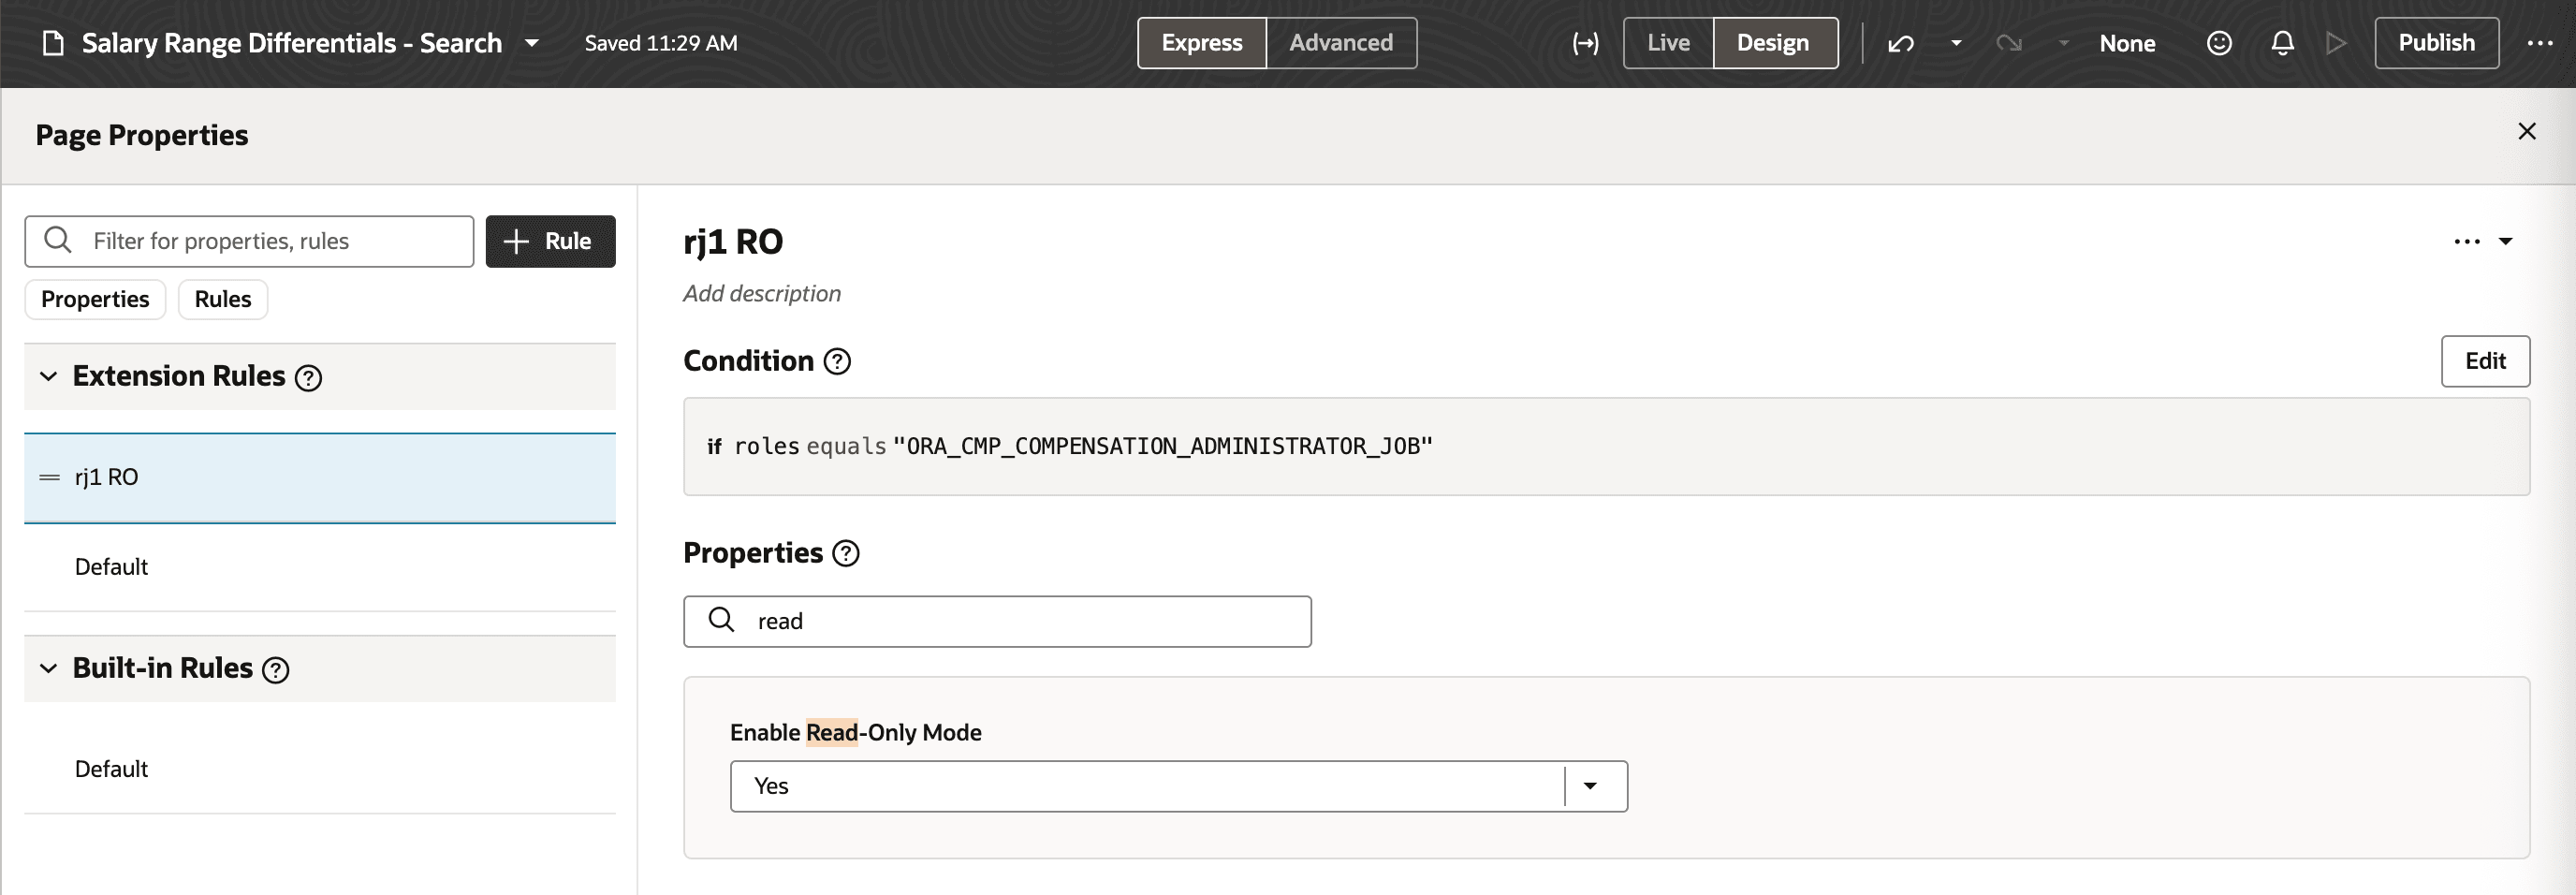Open the feedback smiley icon
The image size is (2576, 895).
(x=2218, y=43)
